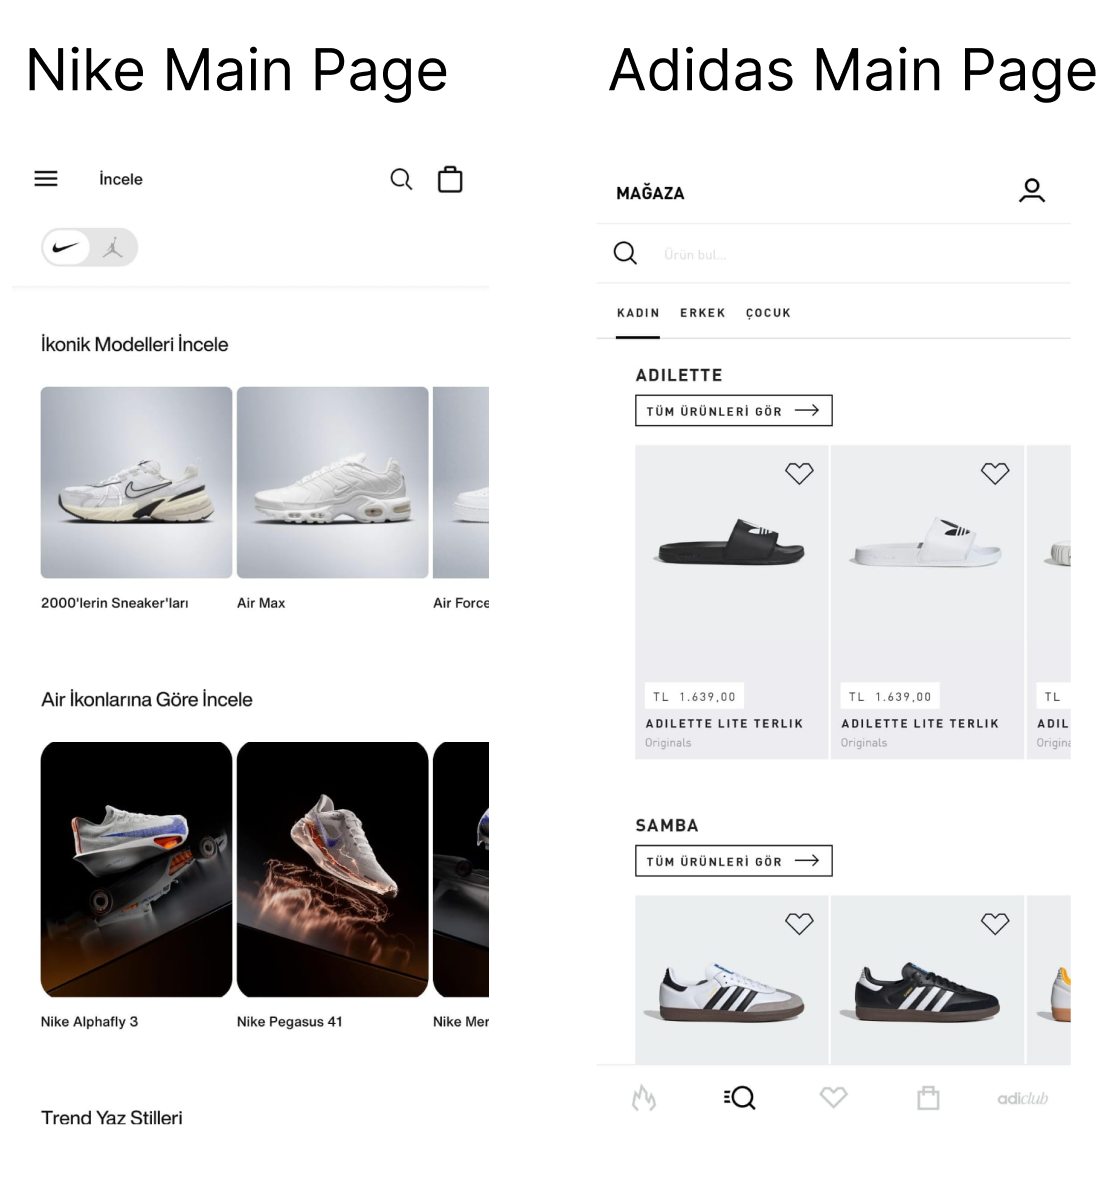Favorite the black Samba sneaker
This screenshot has width=1100, height=1178.
[x=995, y=923]
